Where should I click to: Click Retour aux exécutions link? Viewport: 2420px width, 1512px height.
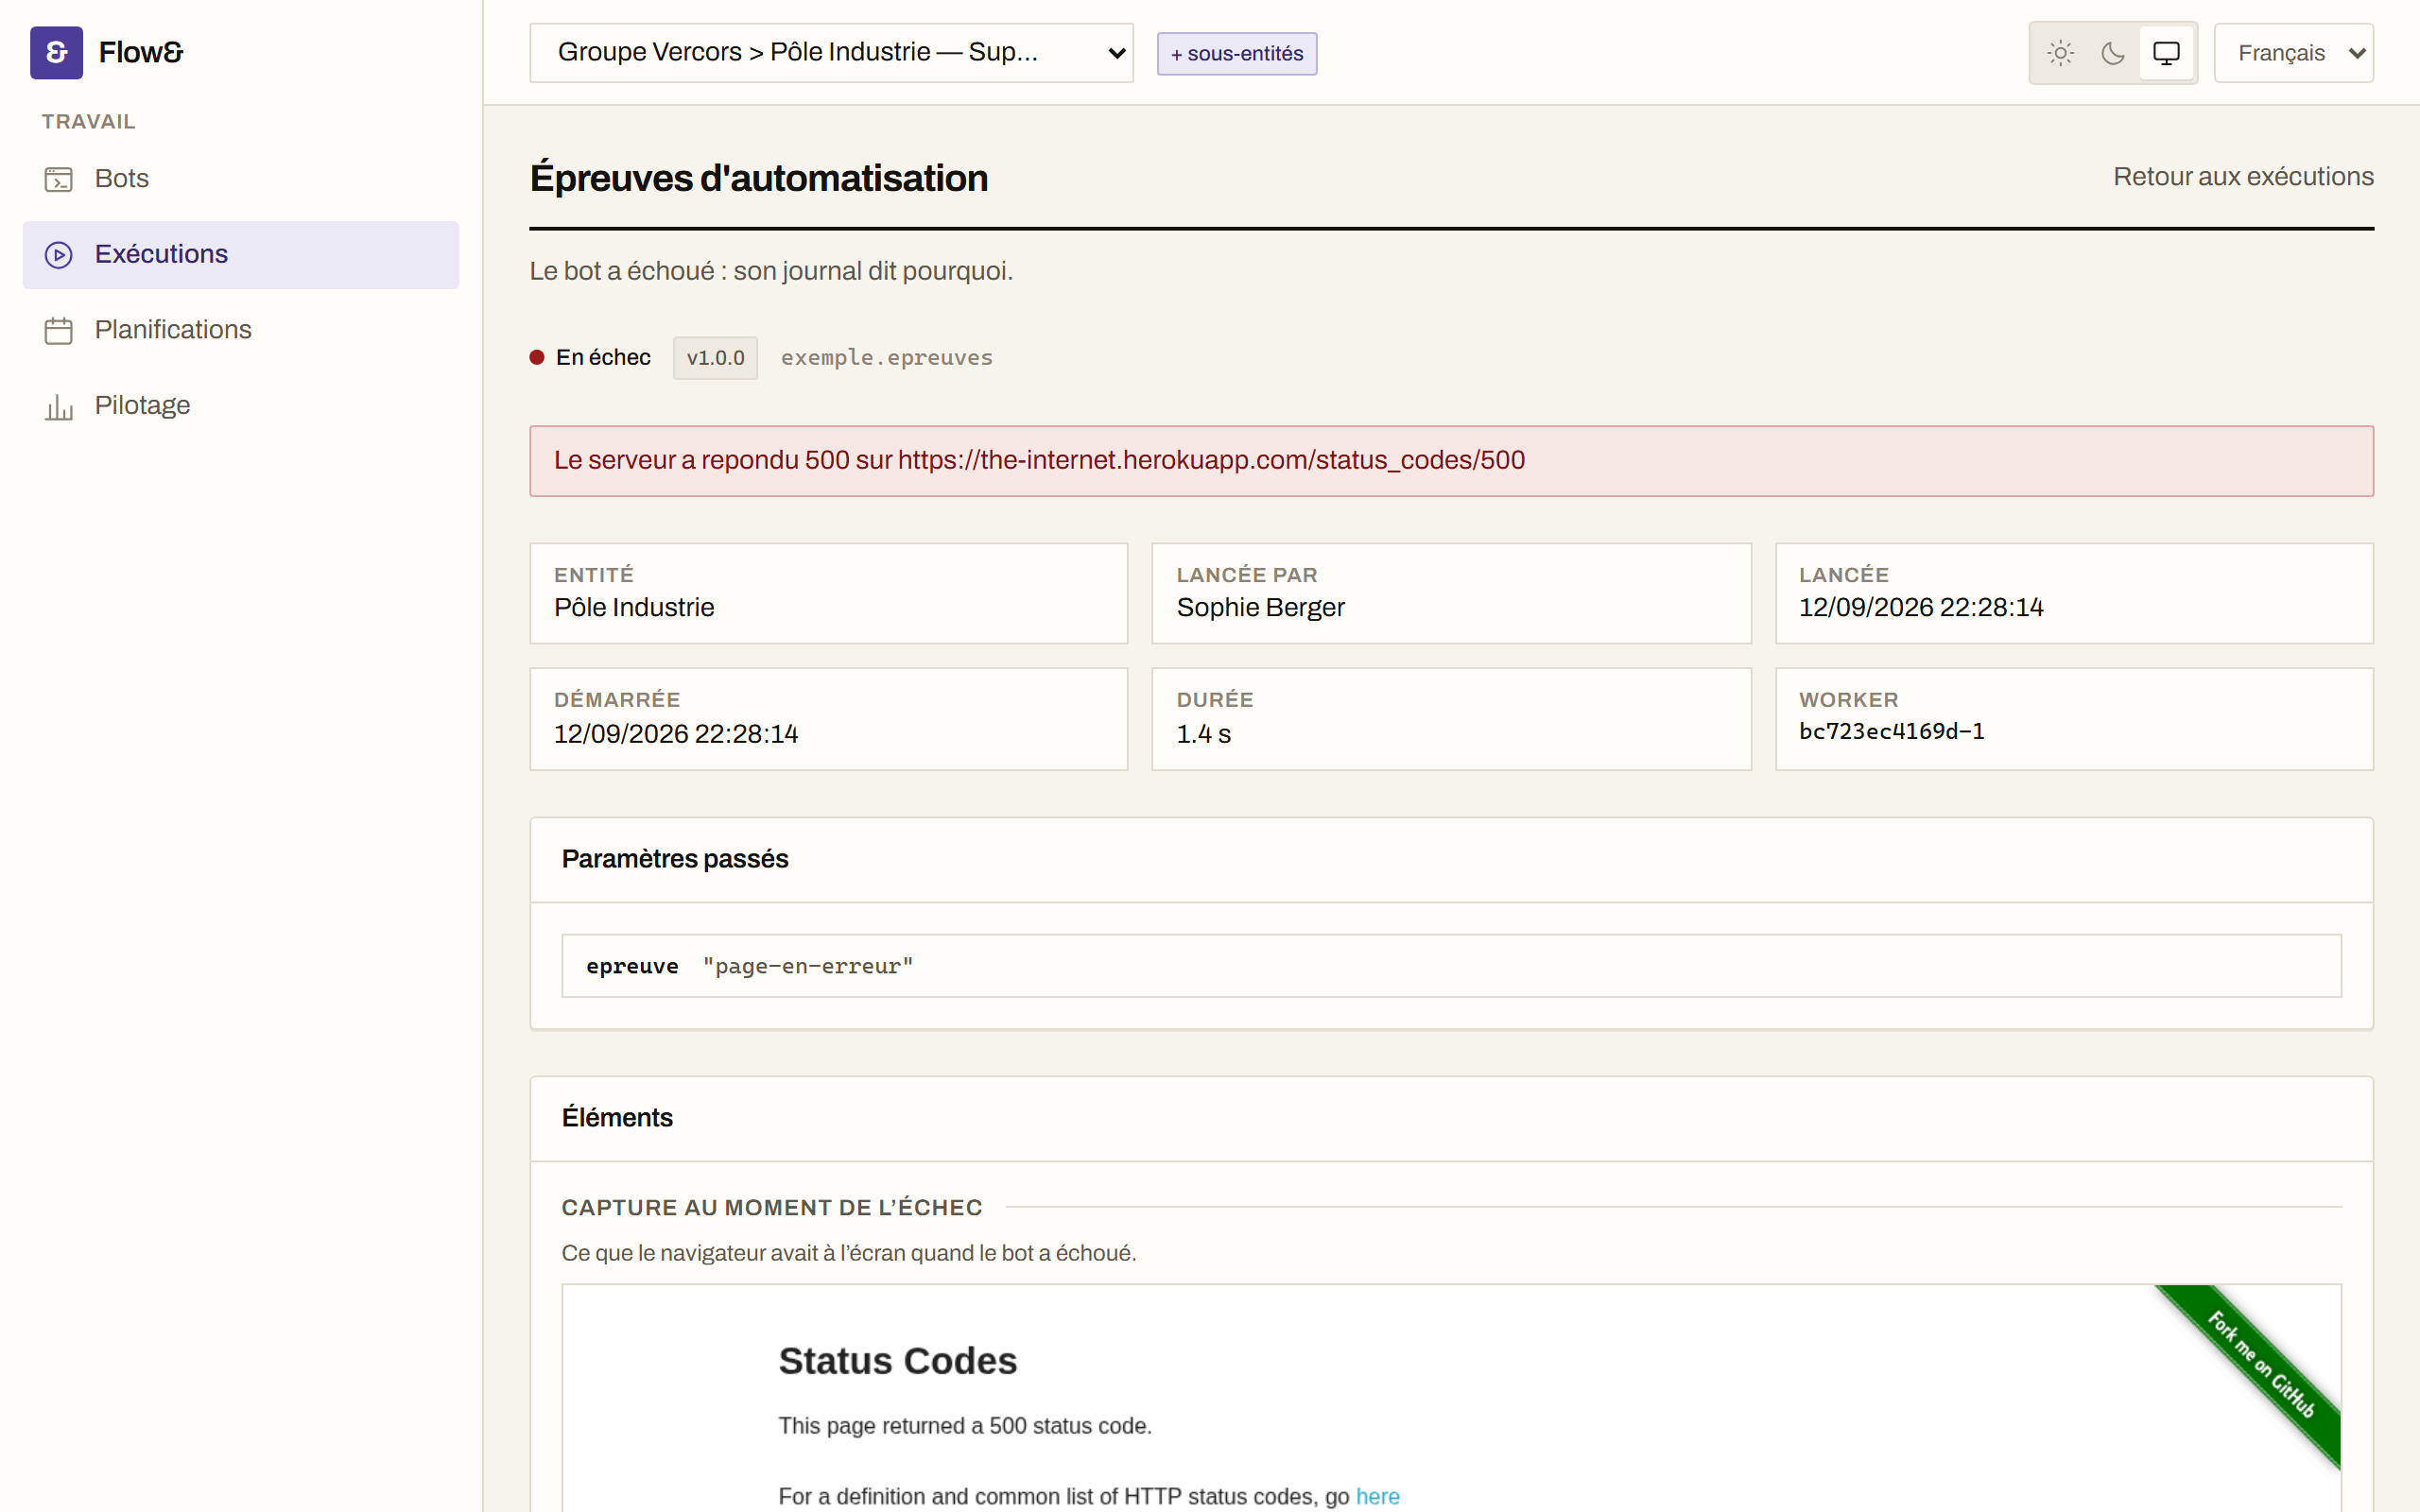[x=2243, y=177]
